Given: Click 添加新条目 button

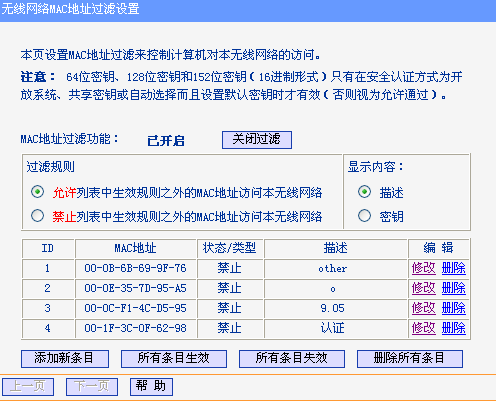Looking at the screenshot, I should (65, 359).
